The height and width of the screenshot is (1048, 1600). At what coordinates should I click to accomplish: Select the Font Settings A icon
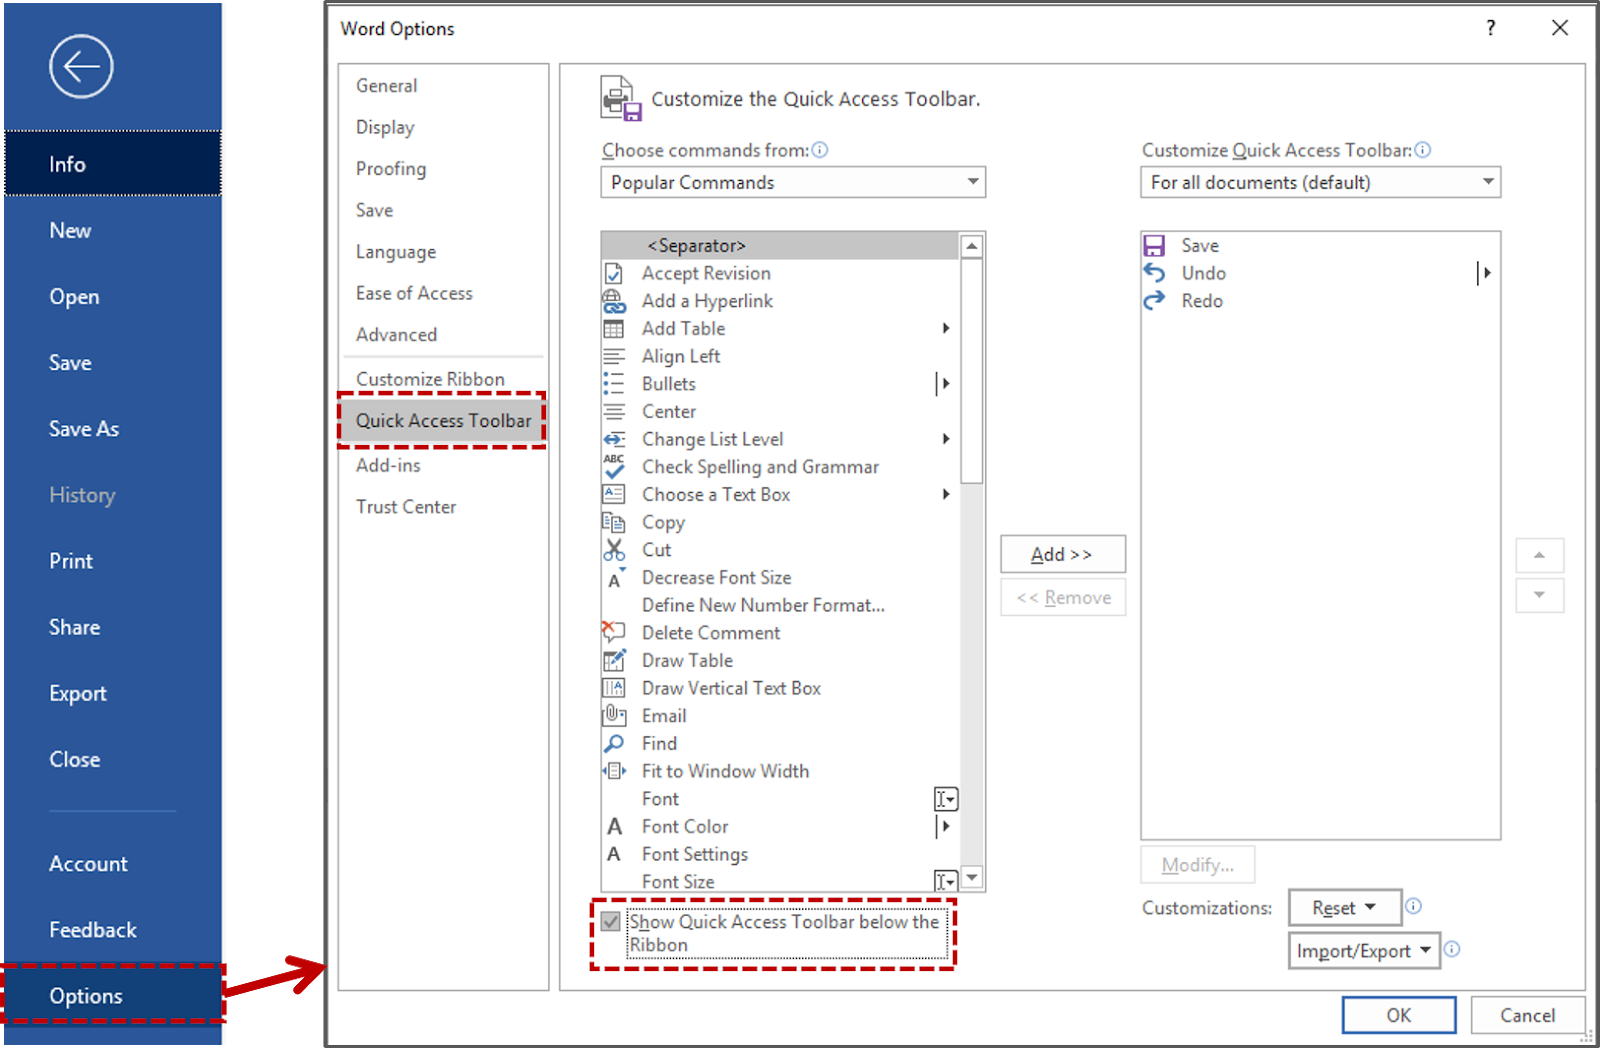[615, 854]
